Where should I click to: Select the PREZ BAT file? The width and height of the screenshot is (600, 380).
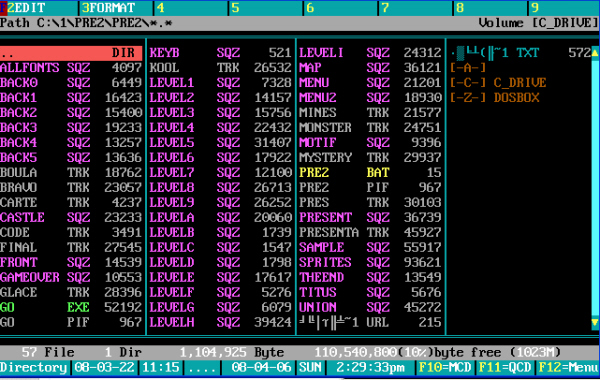point(370,173)
